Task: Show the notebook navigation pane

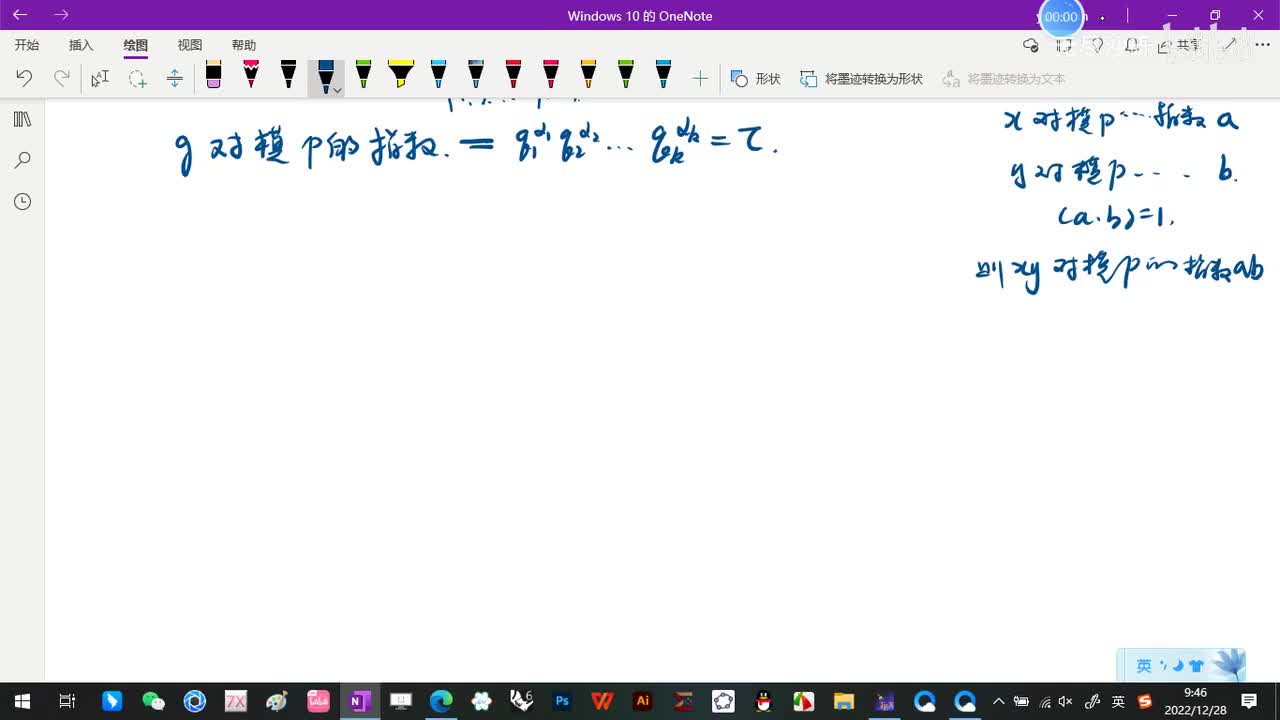Action: [22, 119]
